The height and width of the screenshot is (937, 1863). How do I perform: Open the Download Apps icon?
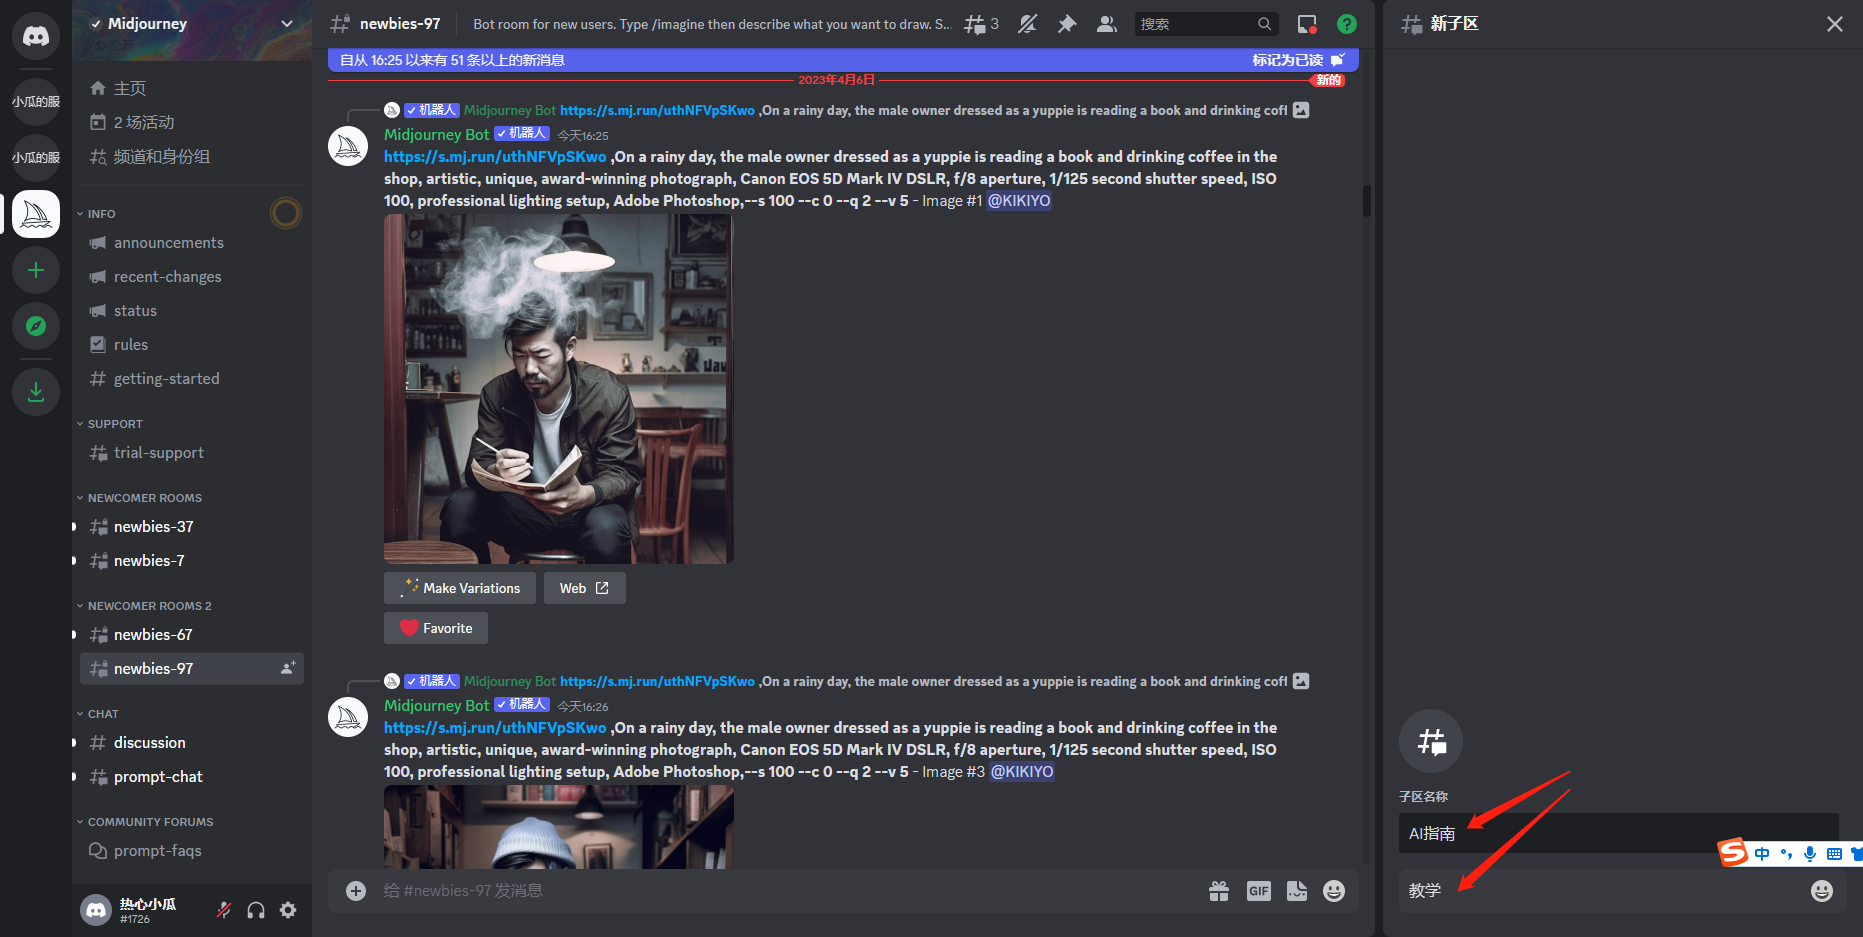point(36,392)
